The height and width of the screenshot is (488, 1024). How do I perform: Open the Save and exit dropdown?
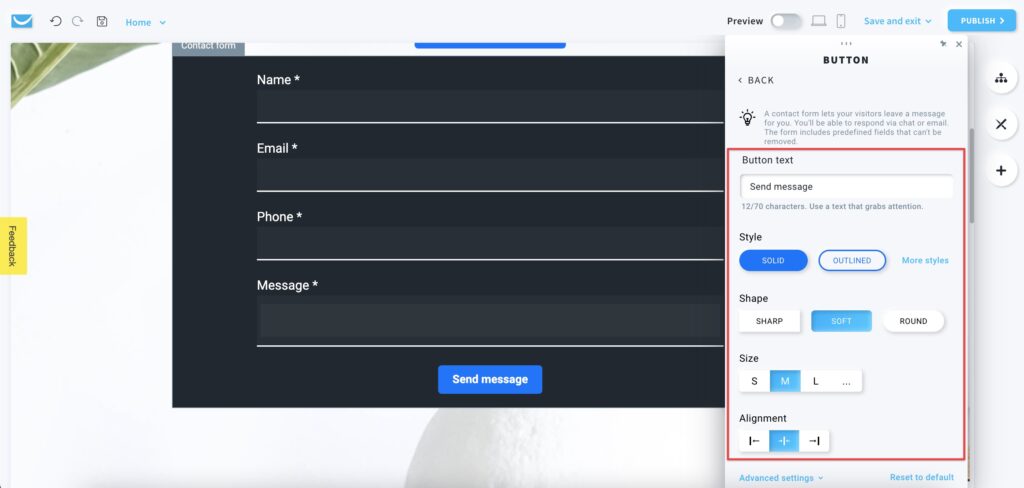(x=897, y=21)
